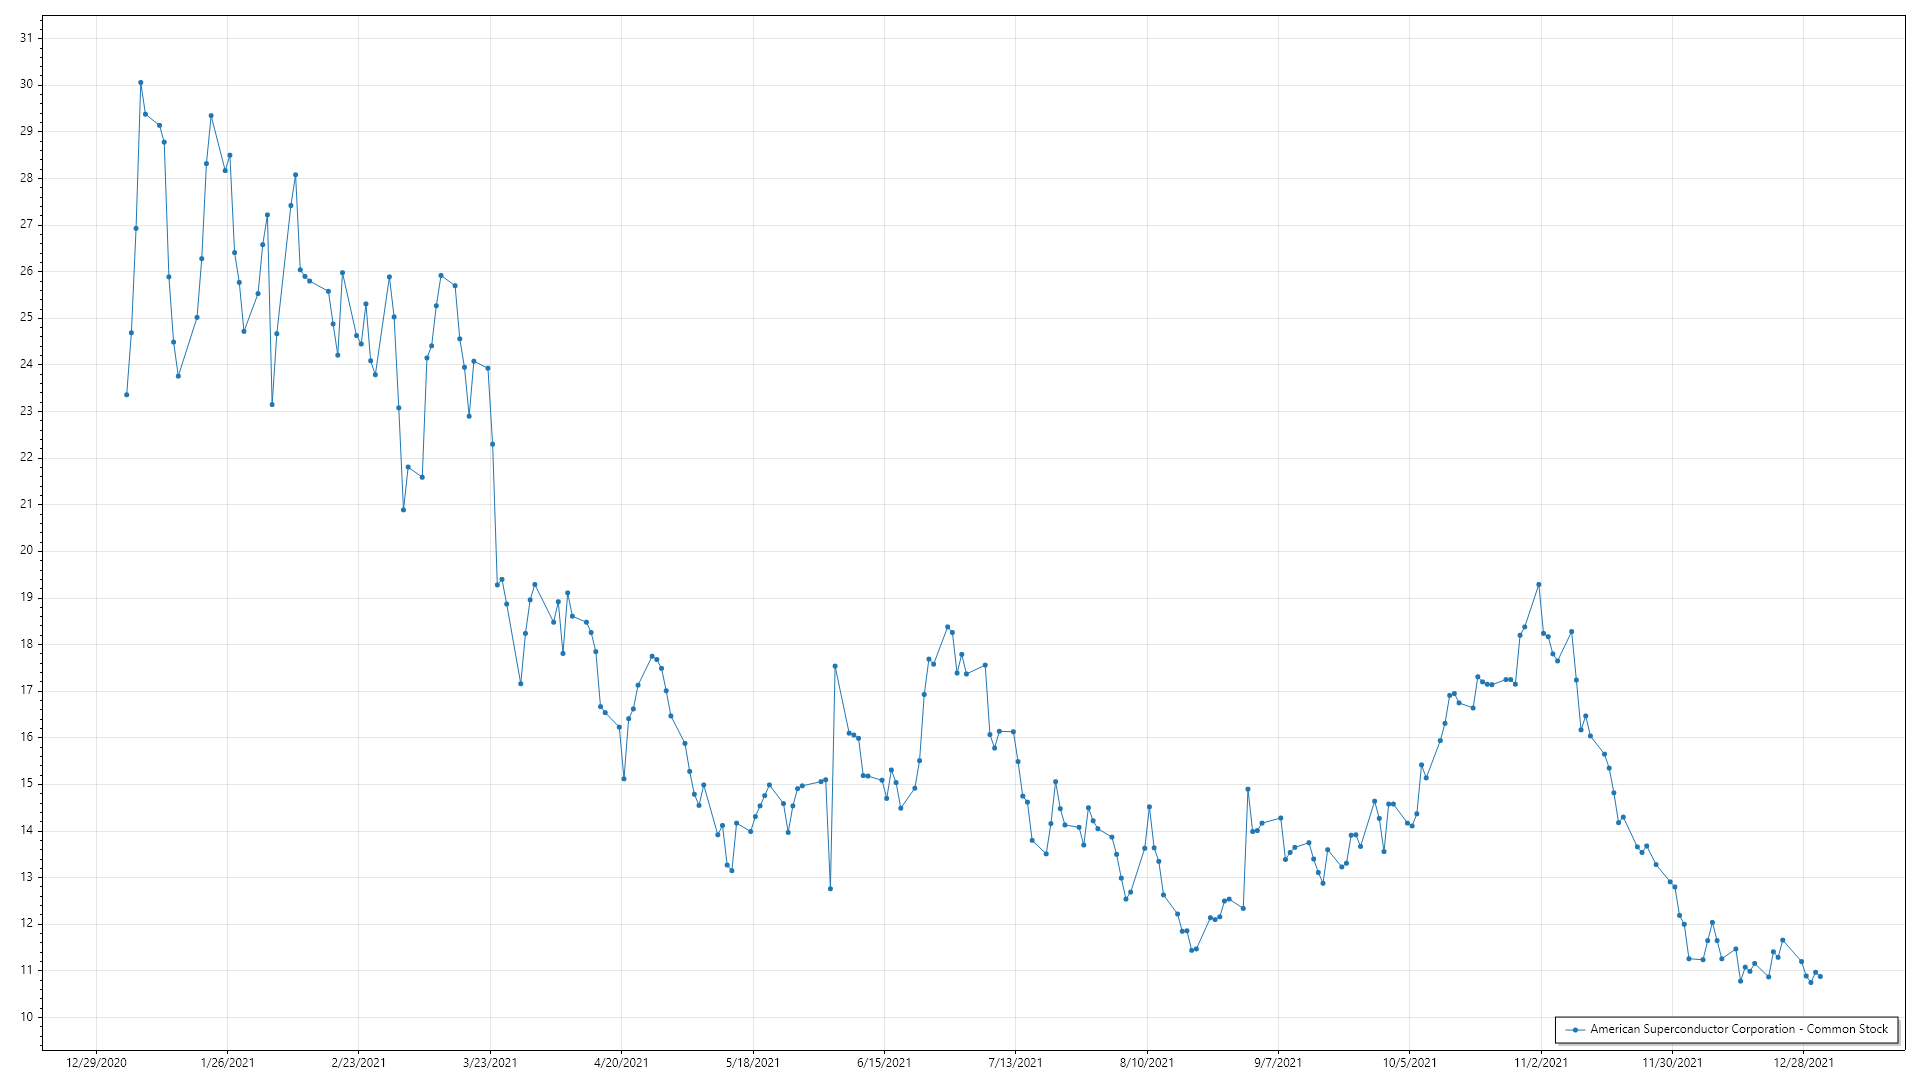This screenshot has width=1920, height=1080.
Task: Click the last data point of series
Action: 1820,977
